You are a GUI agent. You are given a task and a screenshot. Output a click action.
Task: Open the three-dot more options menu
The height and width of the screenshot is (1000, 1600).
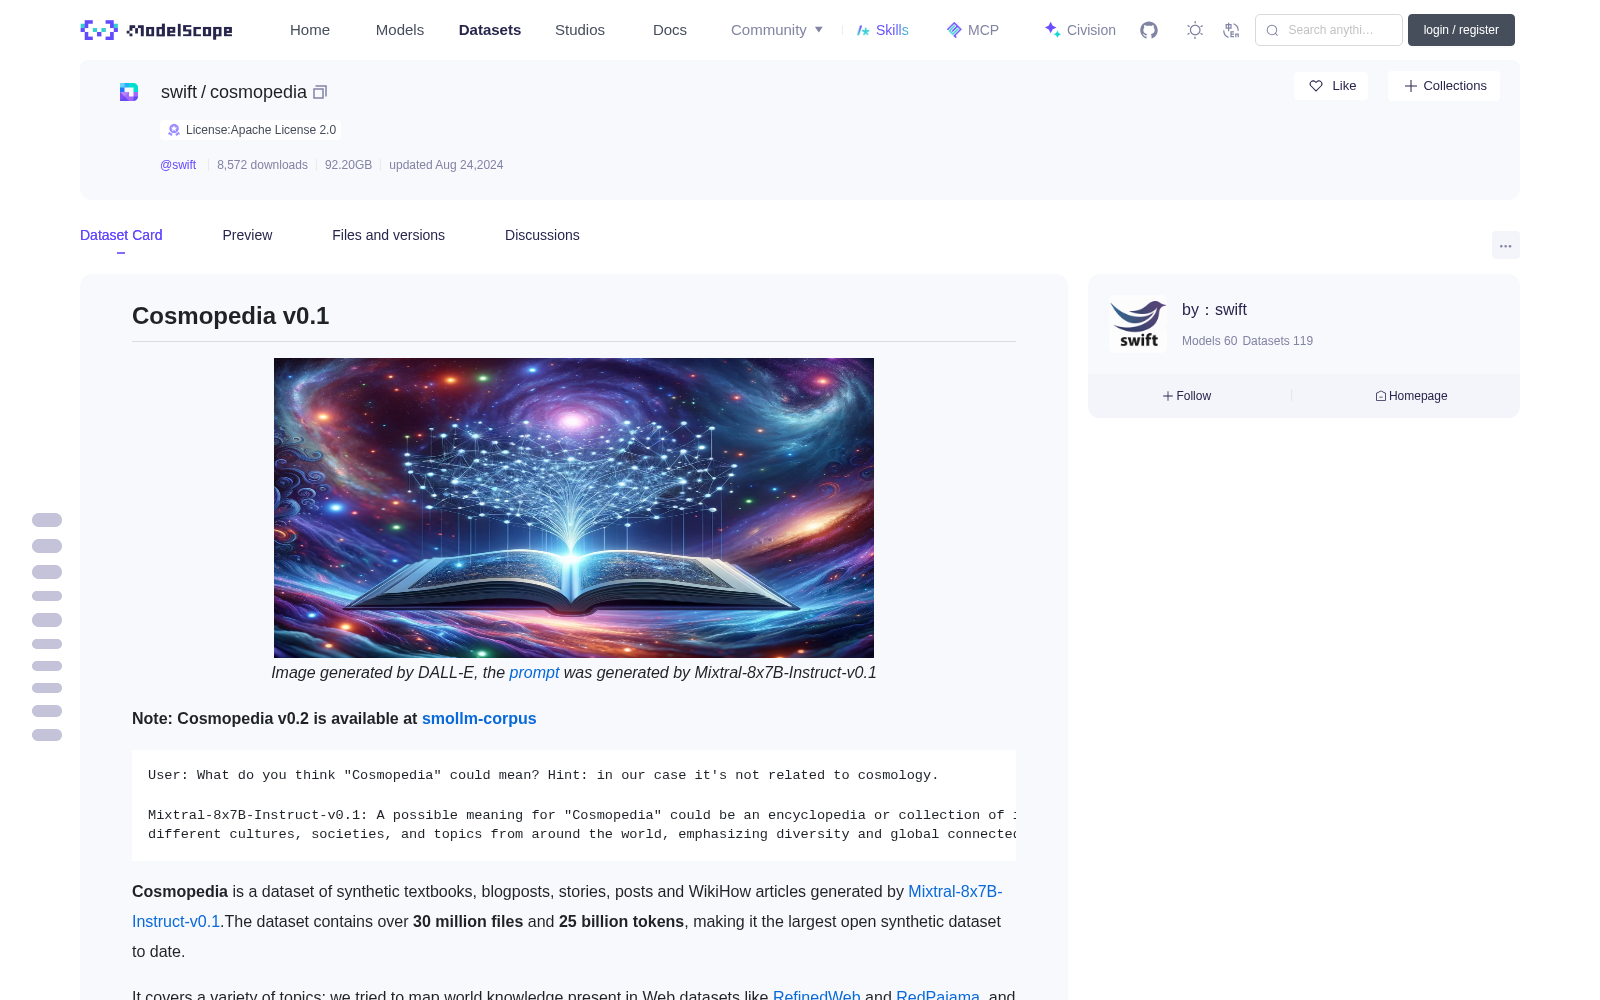coord(1505,245)
